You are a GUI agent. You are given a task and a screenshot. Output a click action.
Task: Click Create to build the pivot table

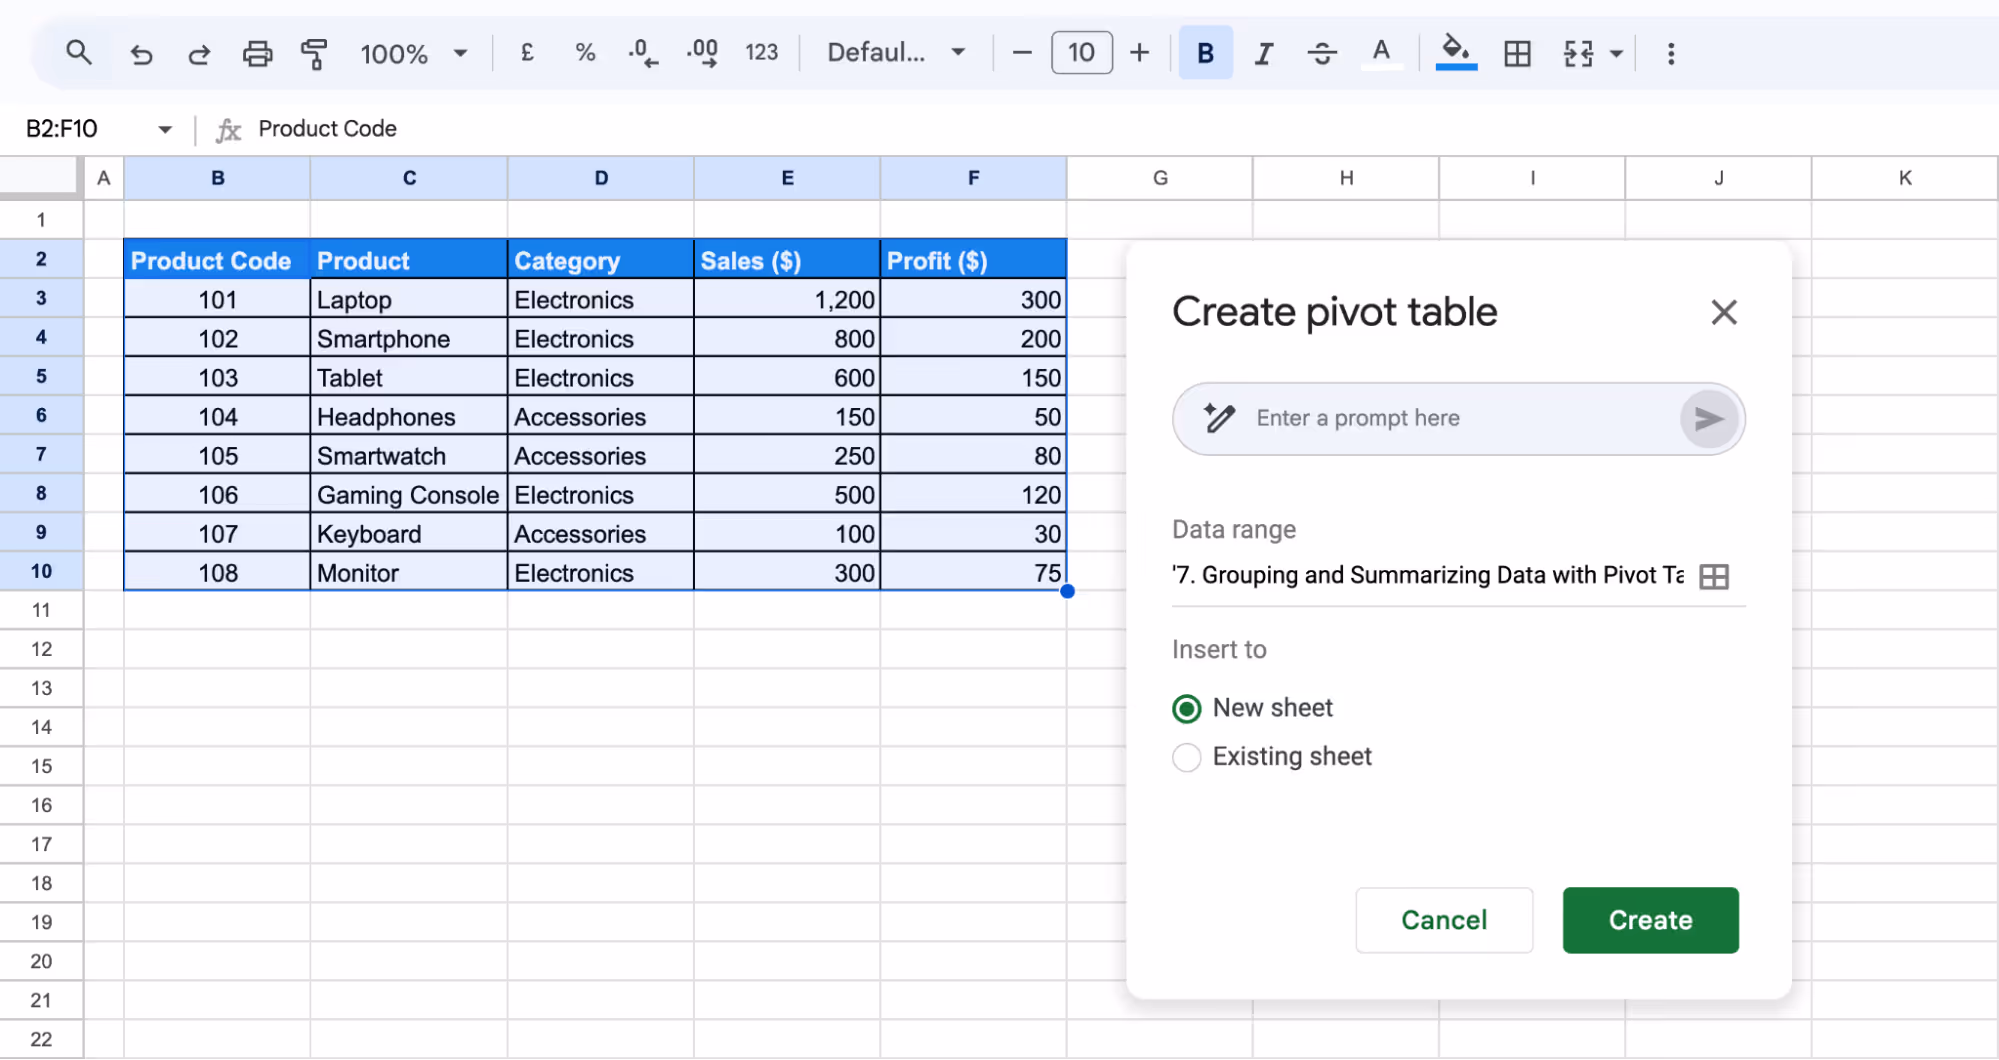(1649, 920)
